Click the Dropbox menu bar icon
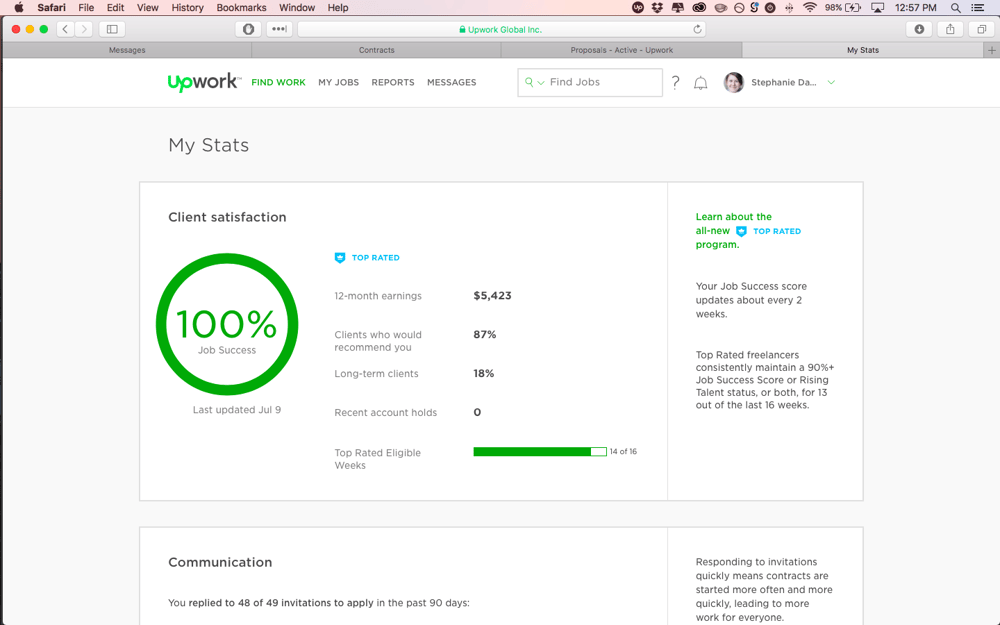1000x625 pixels. [657, 8]
